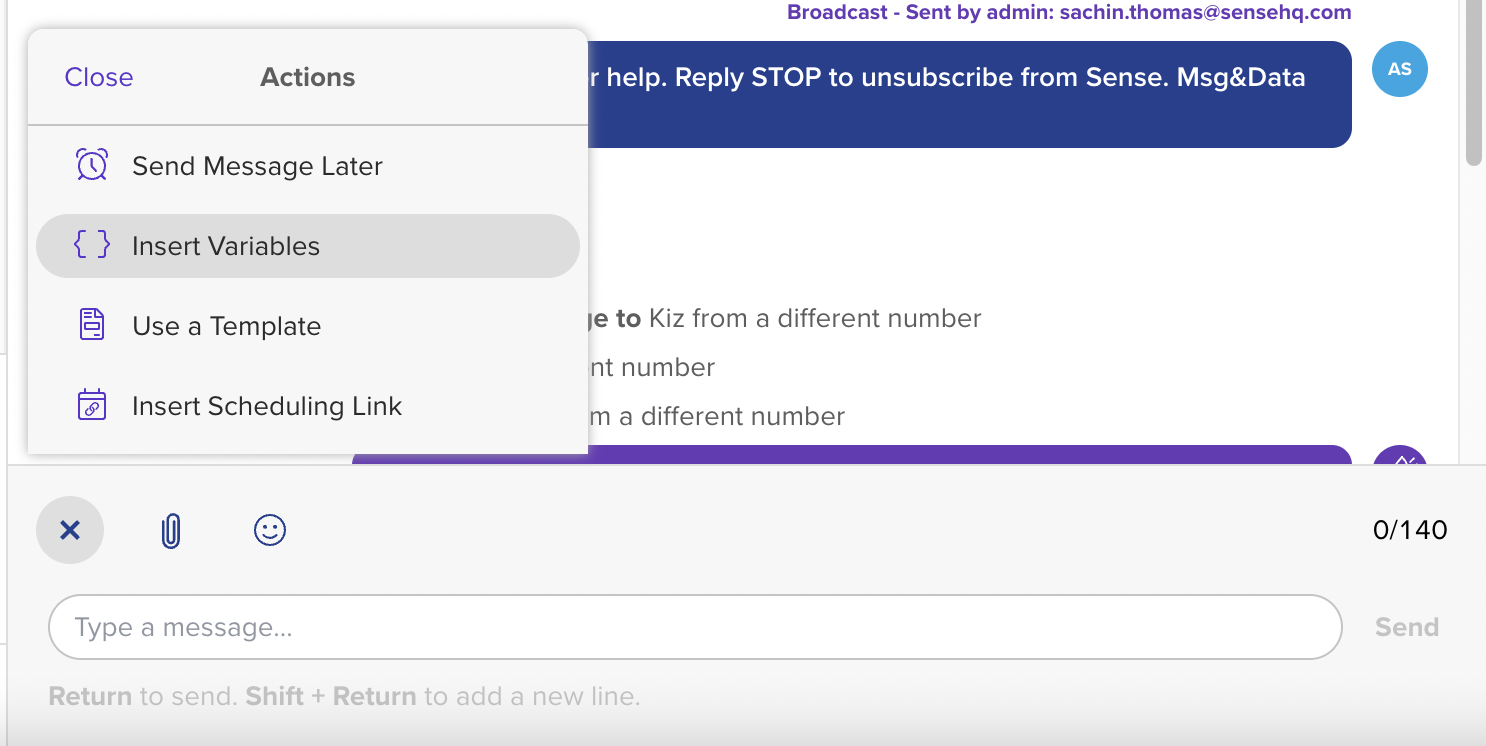Screen dimensions: 1486x746
Task: Click the partially visible purple avatar
Action: pos(1400,456)
